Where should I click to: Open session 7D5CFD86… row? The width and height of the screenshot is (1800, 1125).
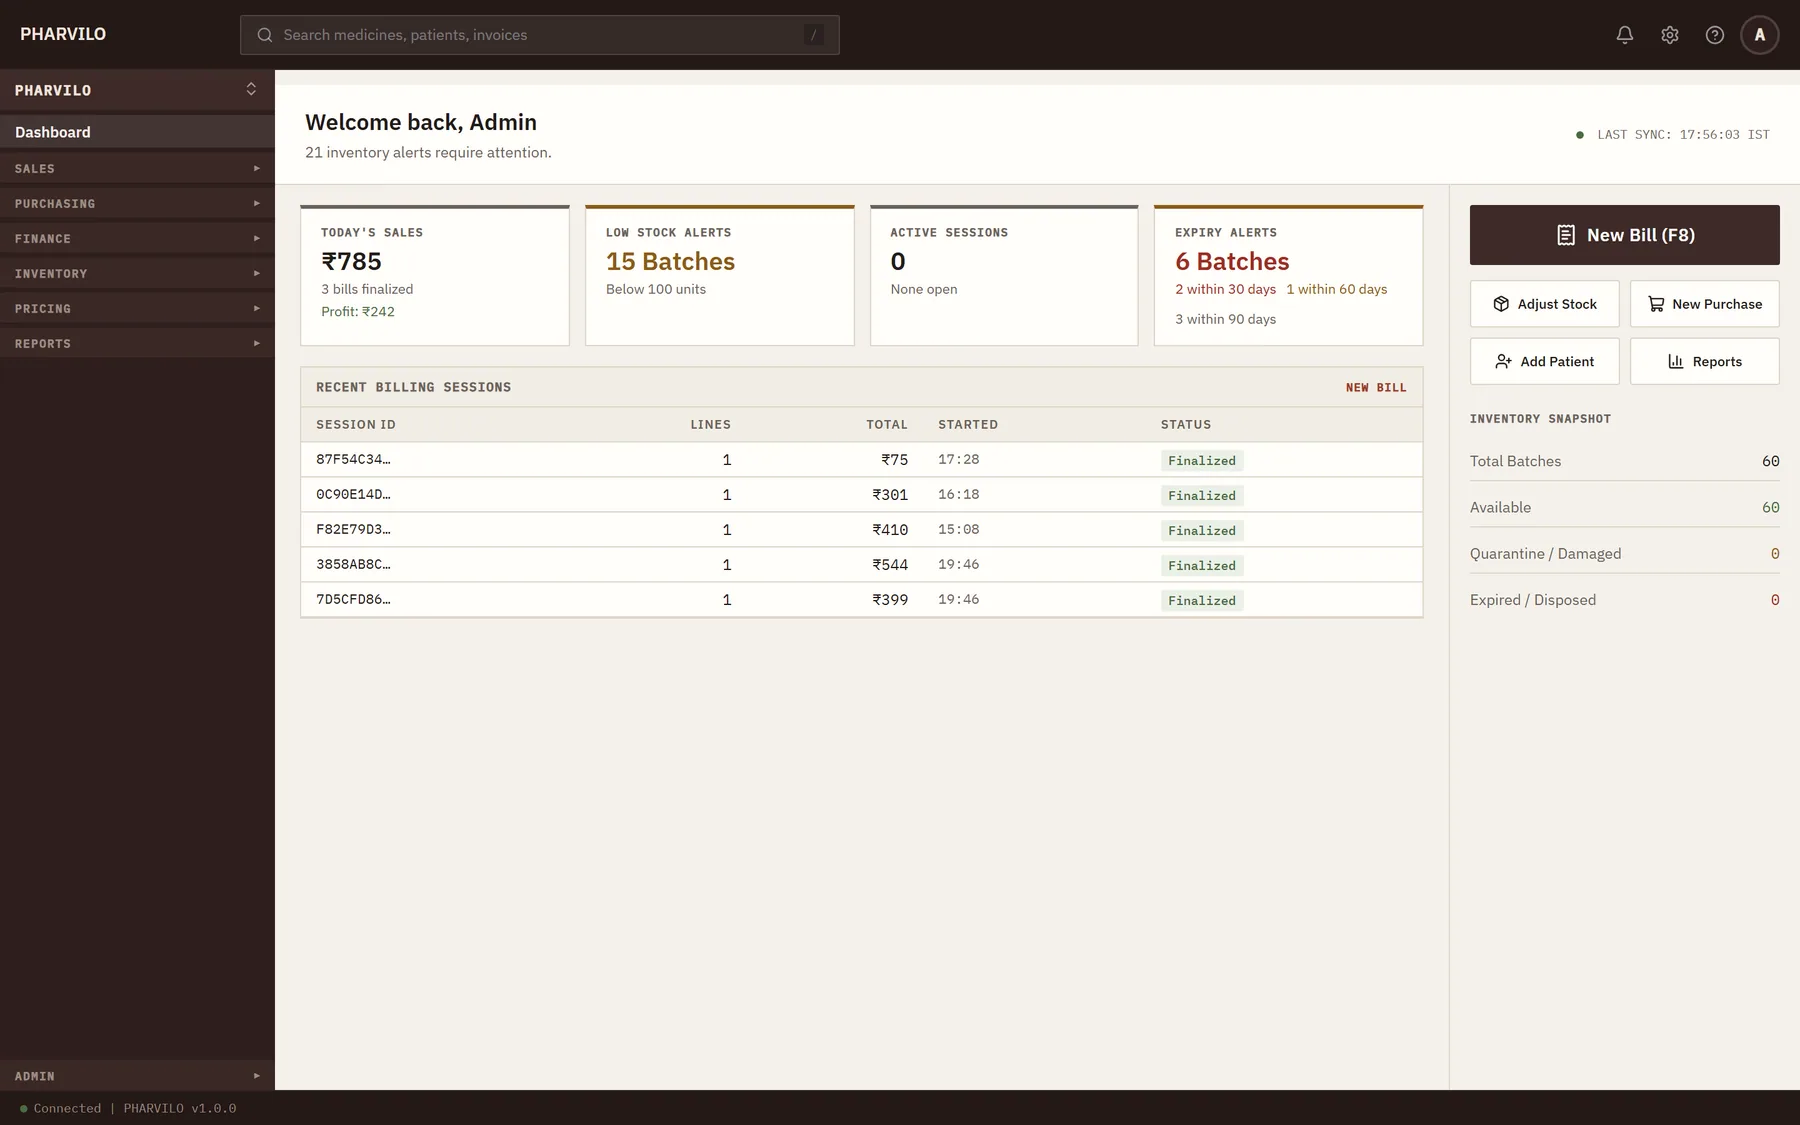point(862,600)
